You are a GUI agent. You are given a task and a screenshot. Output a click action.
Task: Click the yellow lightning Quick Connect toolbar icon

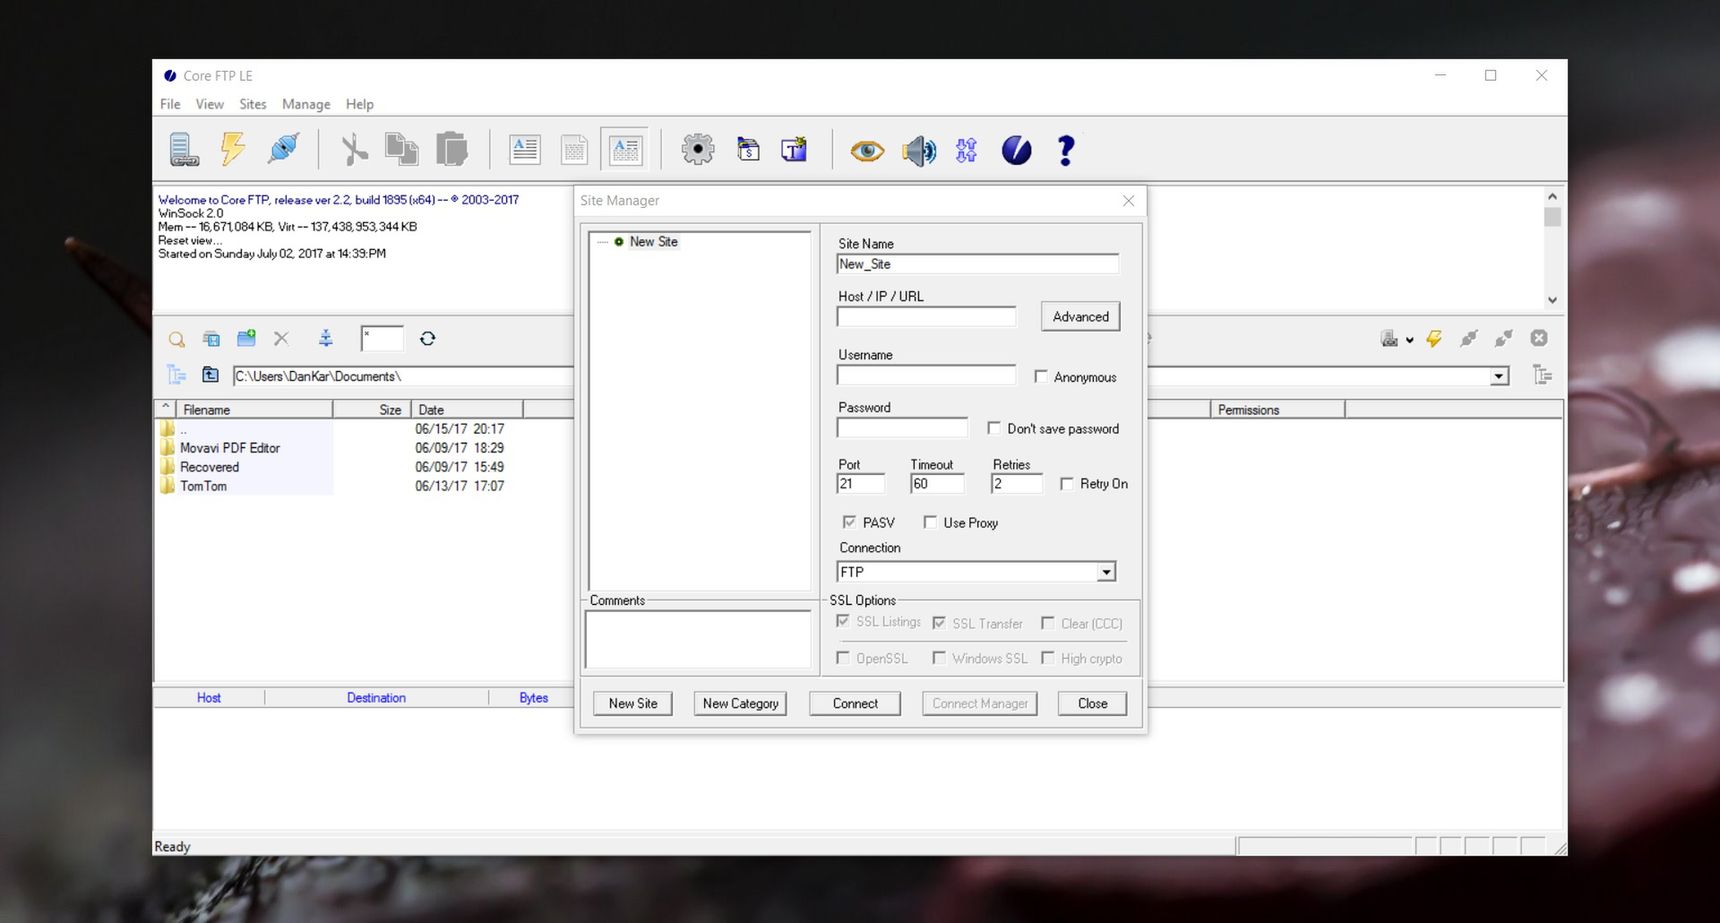pyautogui.click(x=233, y=149)
